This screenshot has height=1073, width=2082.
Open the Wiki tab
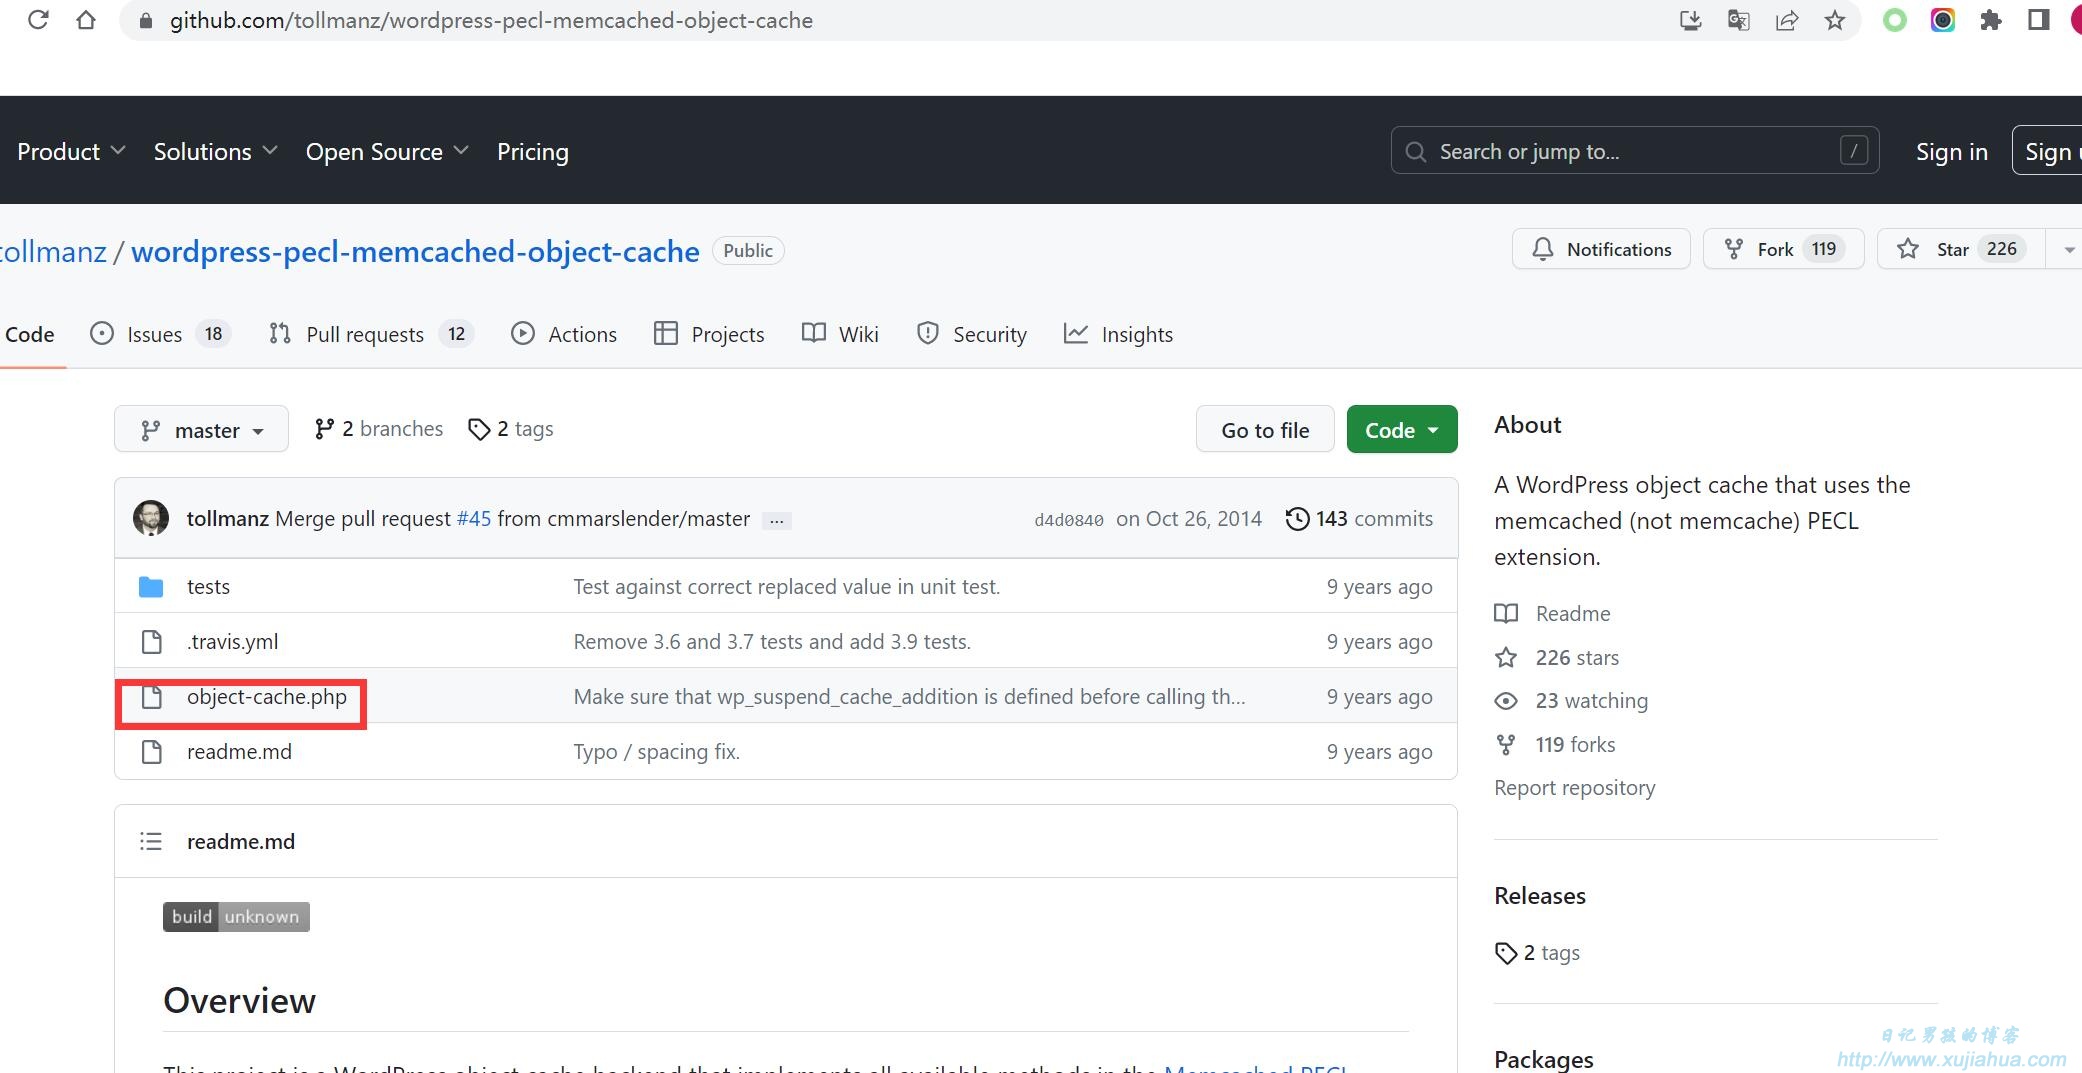(x=840, y=334)
